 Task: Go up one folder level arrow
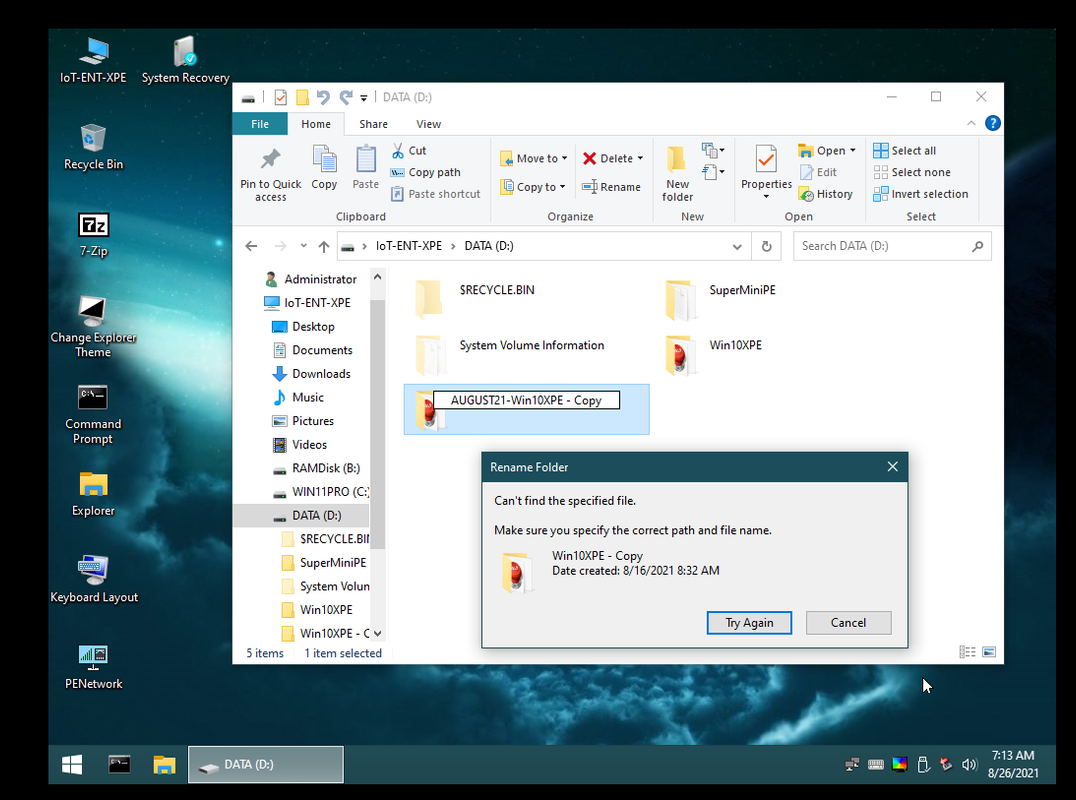[324, 246]
